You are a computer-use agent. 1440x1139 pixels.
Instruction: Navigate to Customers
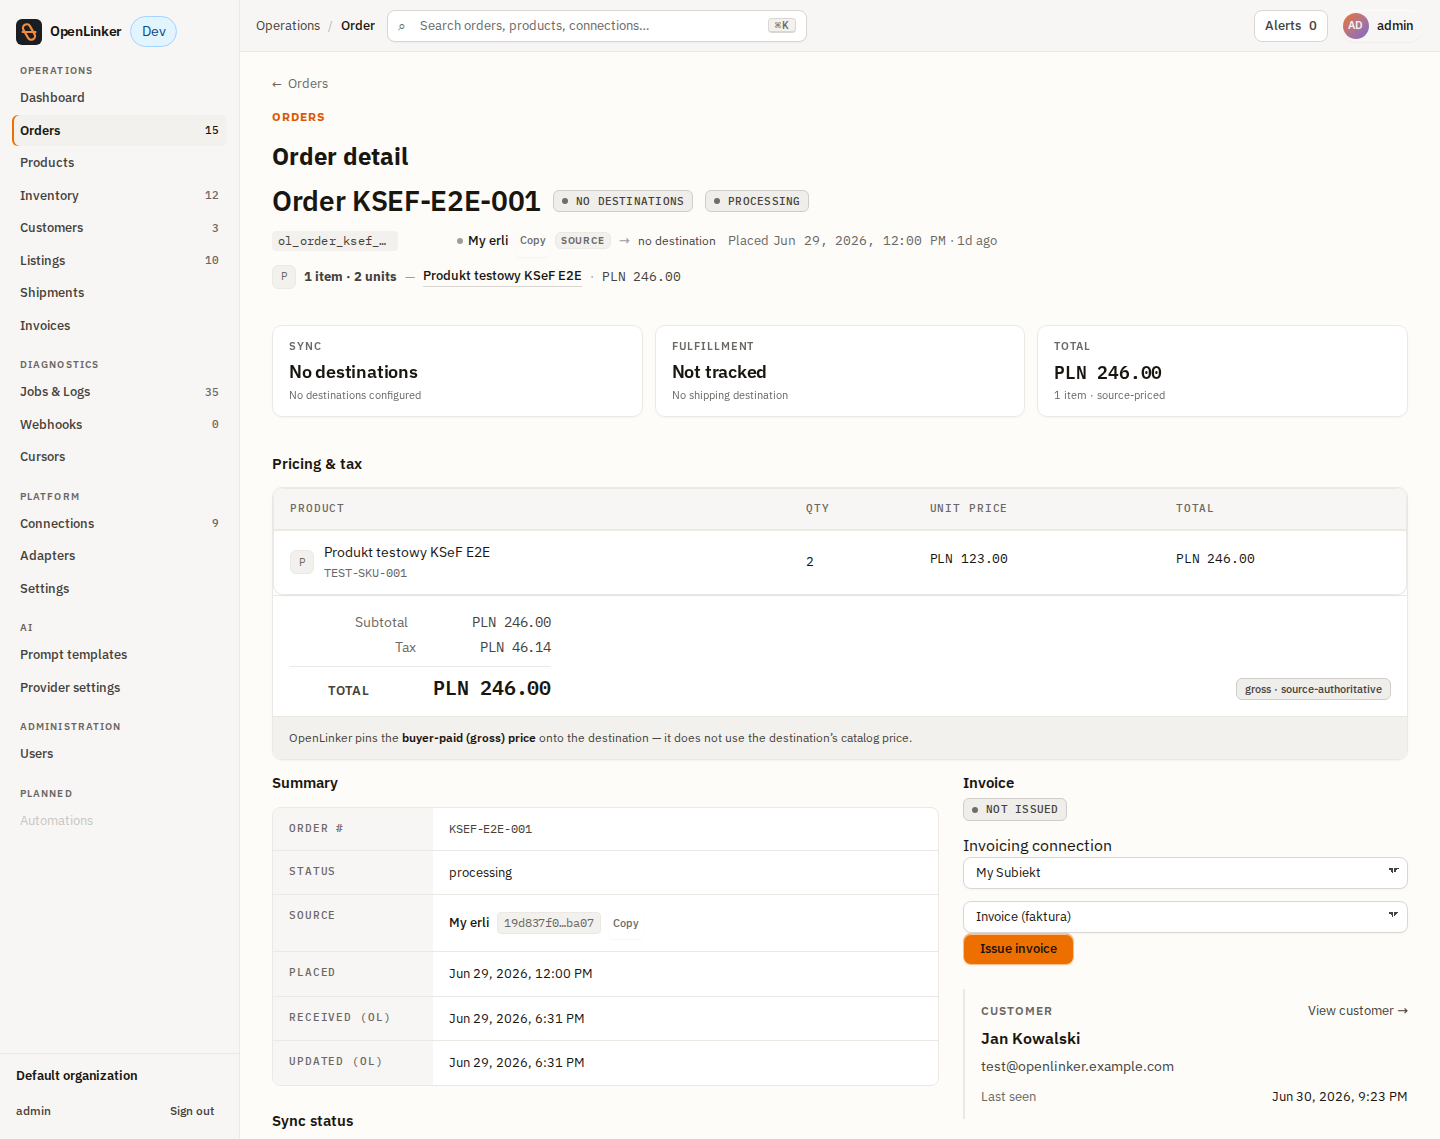[x=119, y=228]
